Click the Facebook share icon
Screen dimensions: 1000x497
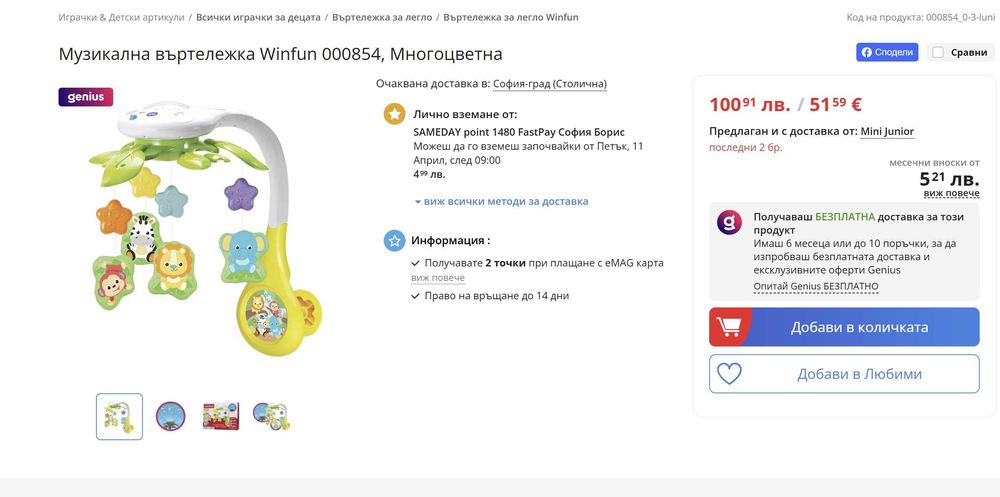(866, 52)
